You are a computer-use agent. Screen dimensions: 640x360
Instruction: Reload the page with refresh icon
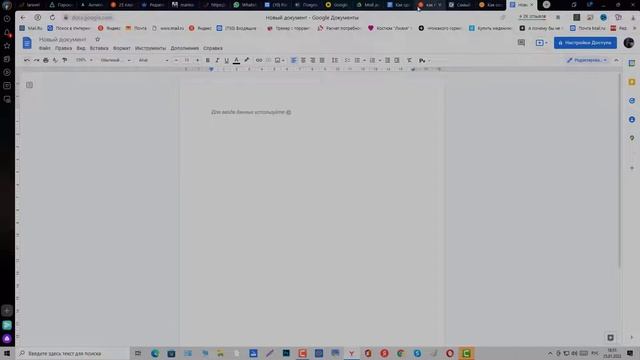(x=52, y=18)
